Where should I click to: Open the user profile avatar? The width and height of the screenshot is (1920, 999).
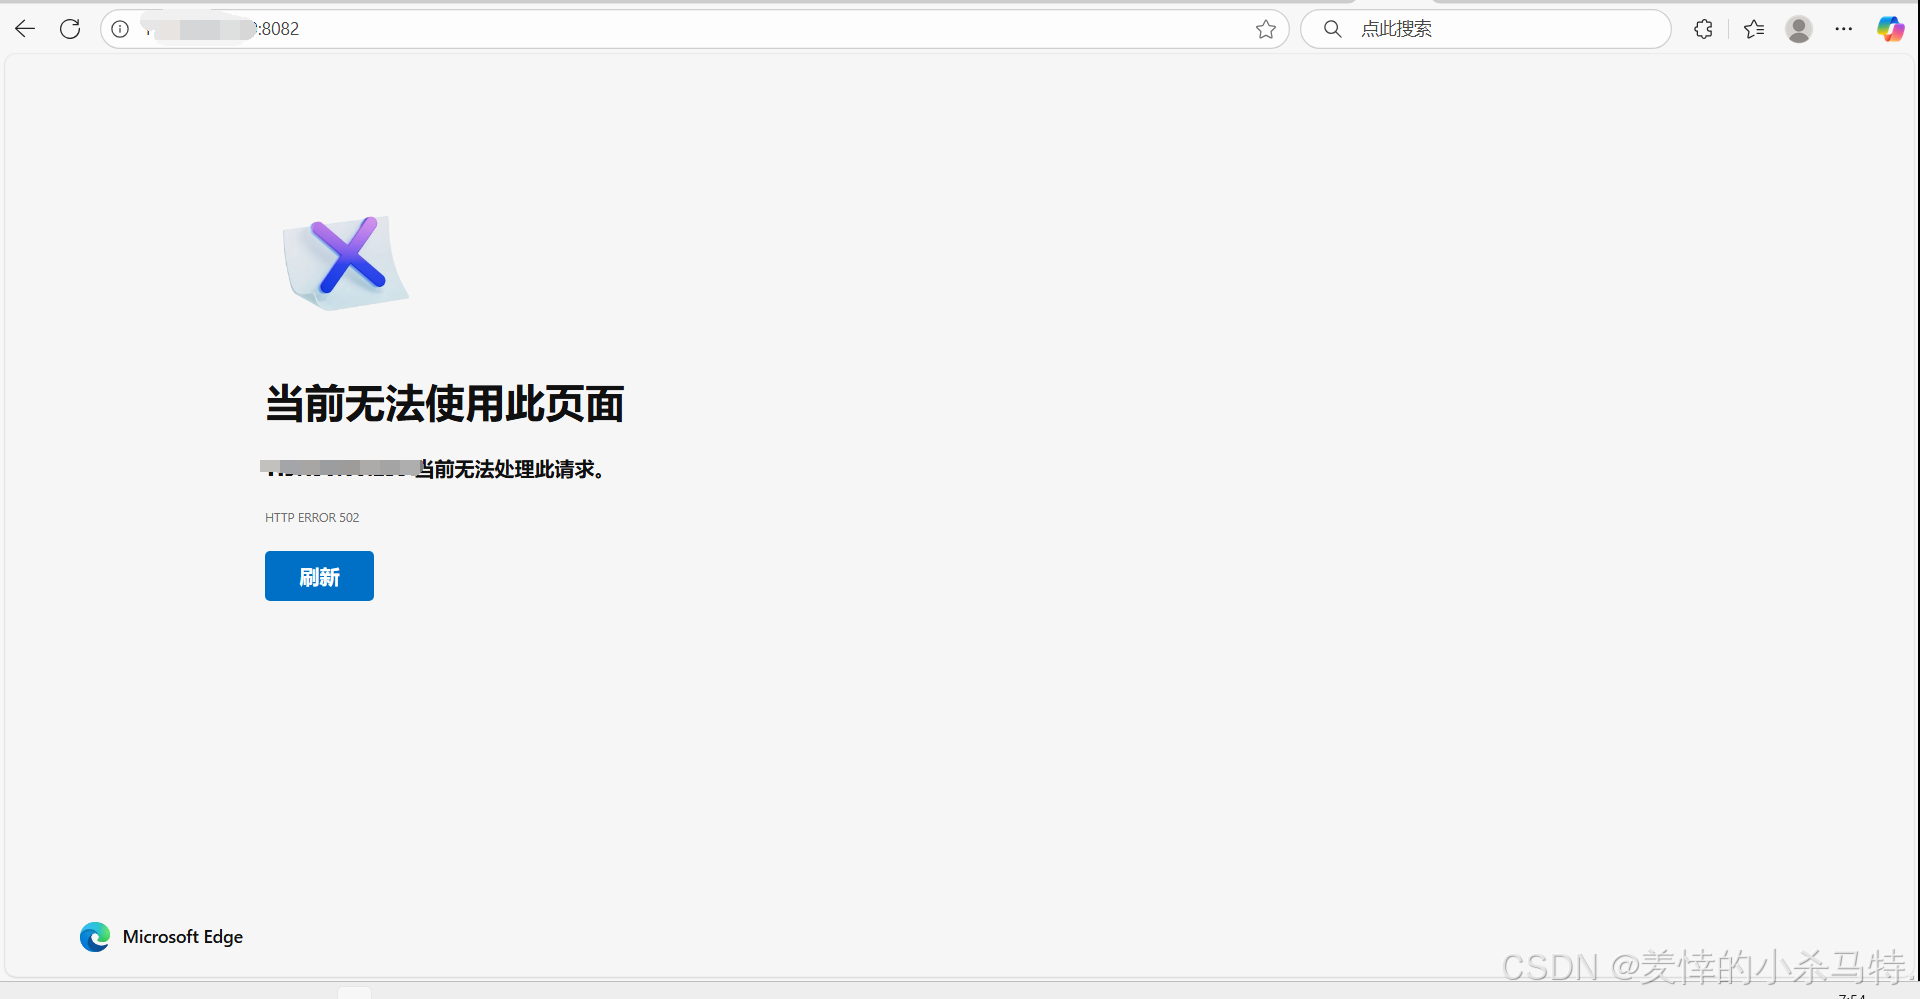(1799, 29)
